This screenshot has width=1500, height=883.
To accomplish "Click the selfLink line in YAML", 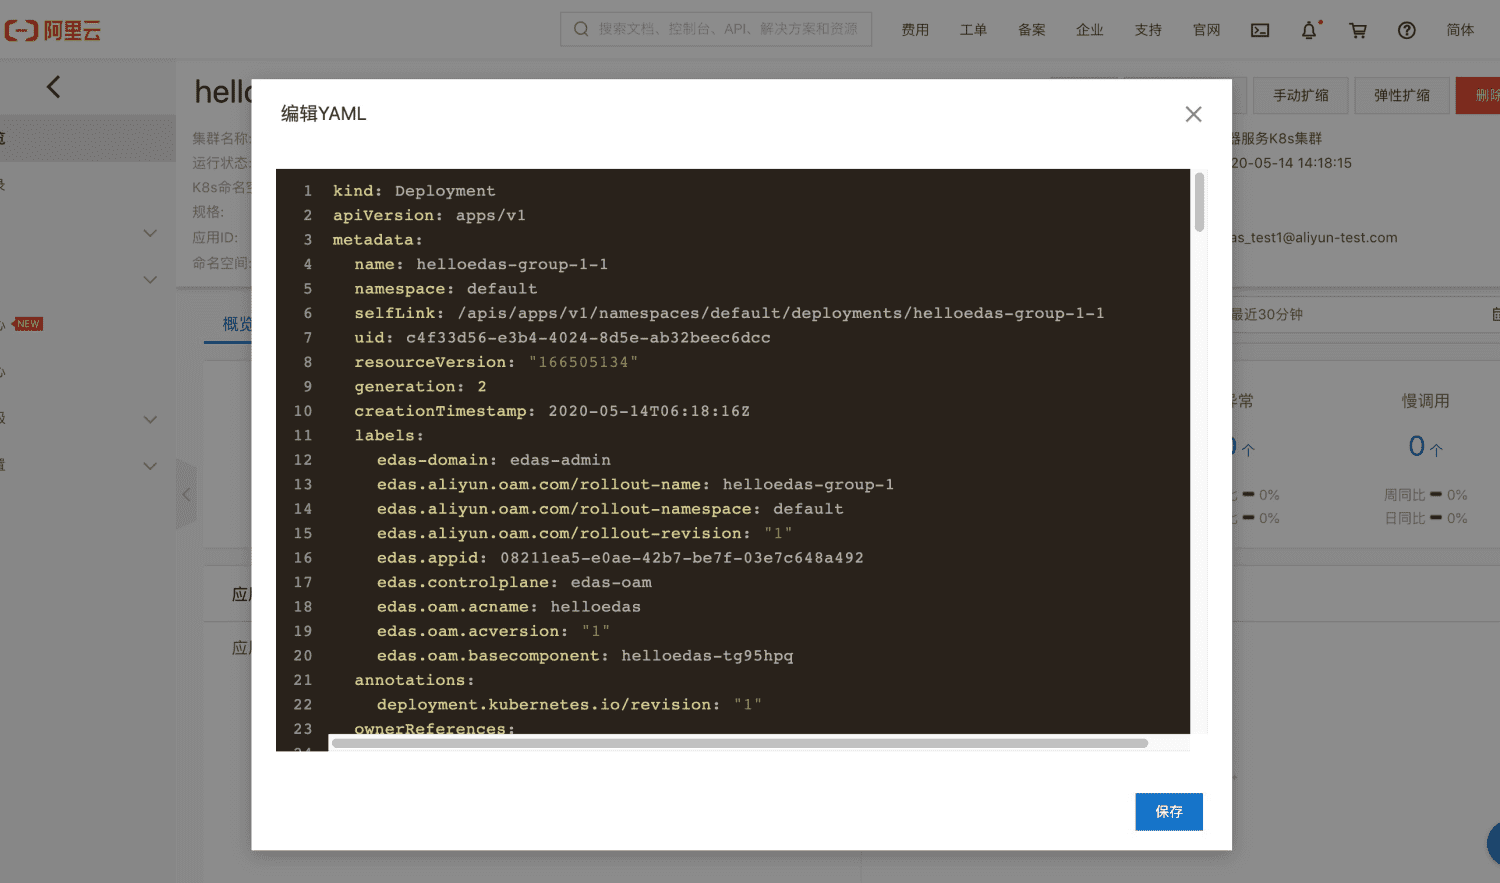I will click(732, 313).
